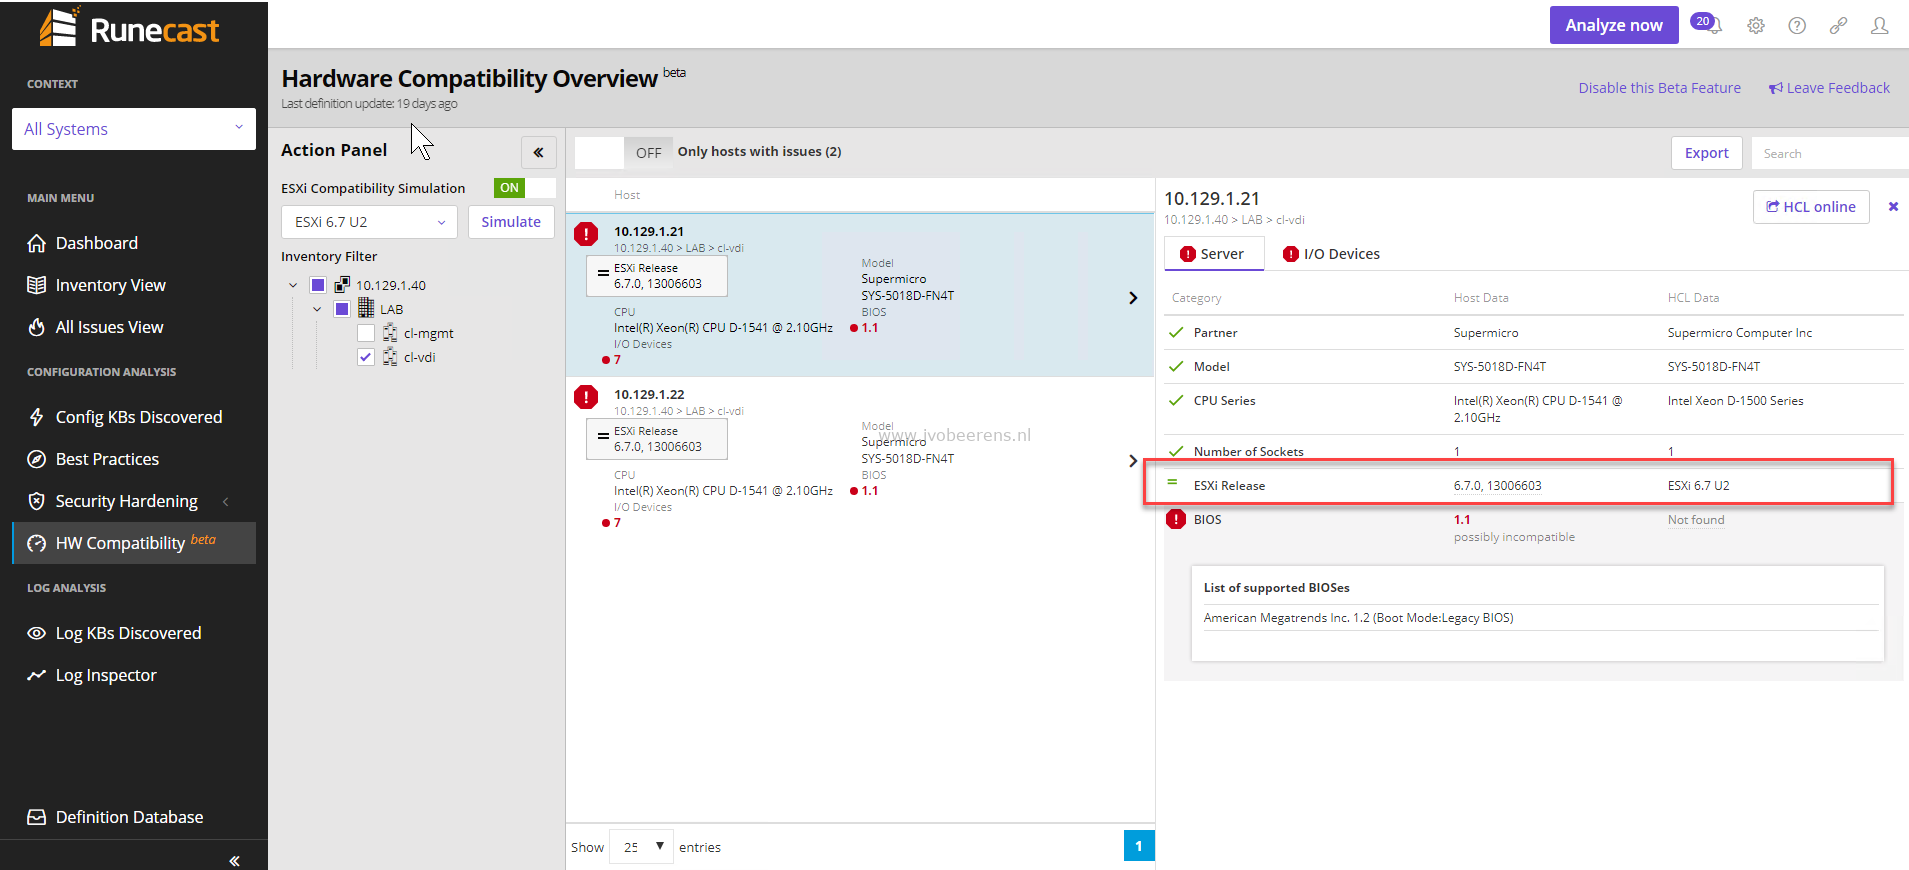Click American Megatrends Inc. 1.2 BIOS entry
This screenshot has height=870, width=1909.
coord(1358,618)
